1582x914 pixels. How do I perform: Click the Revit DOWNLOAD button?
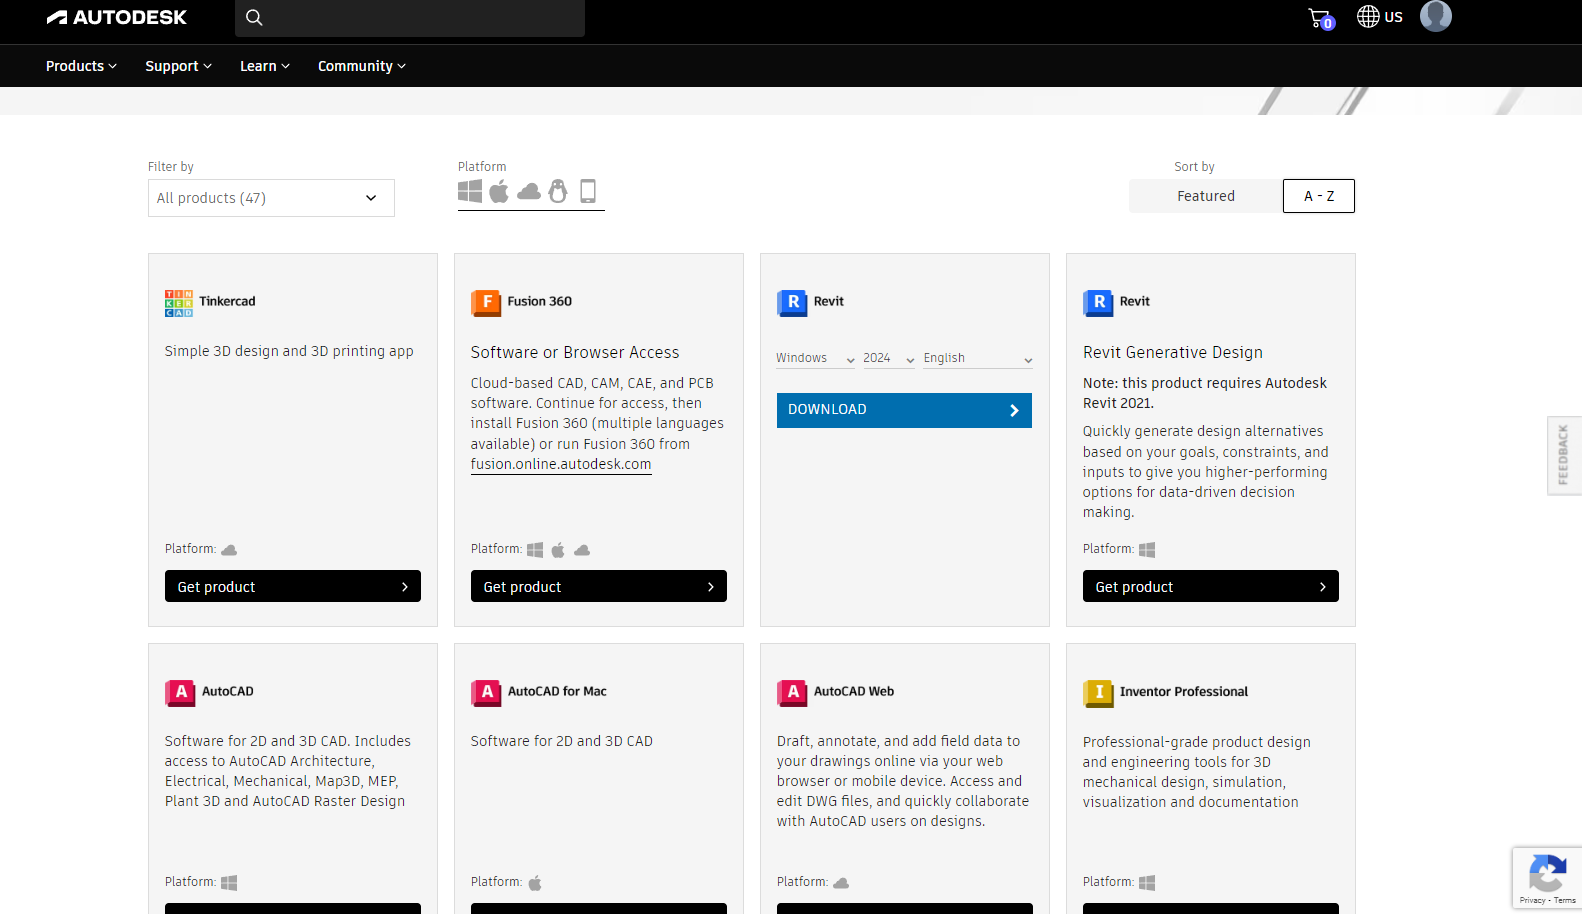point(904,410)
